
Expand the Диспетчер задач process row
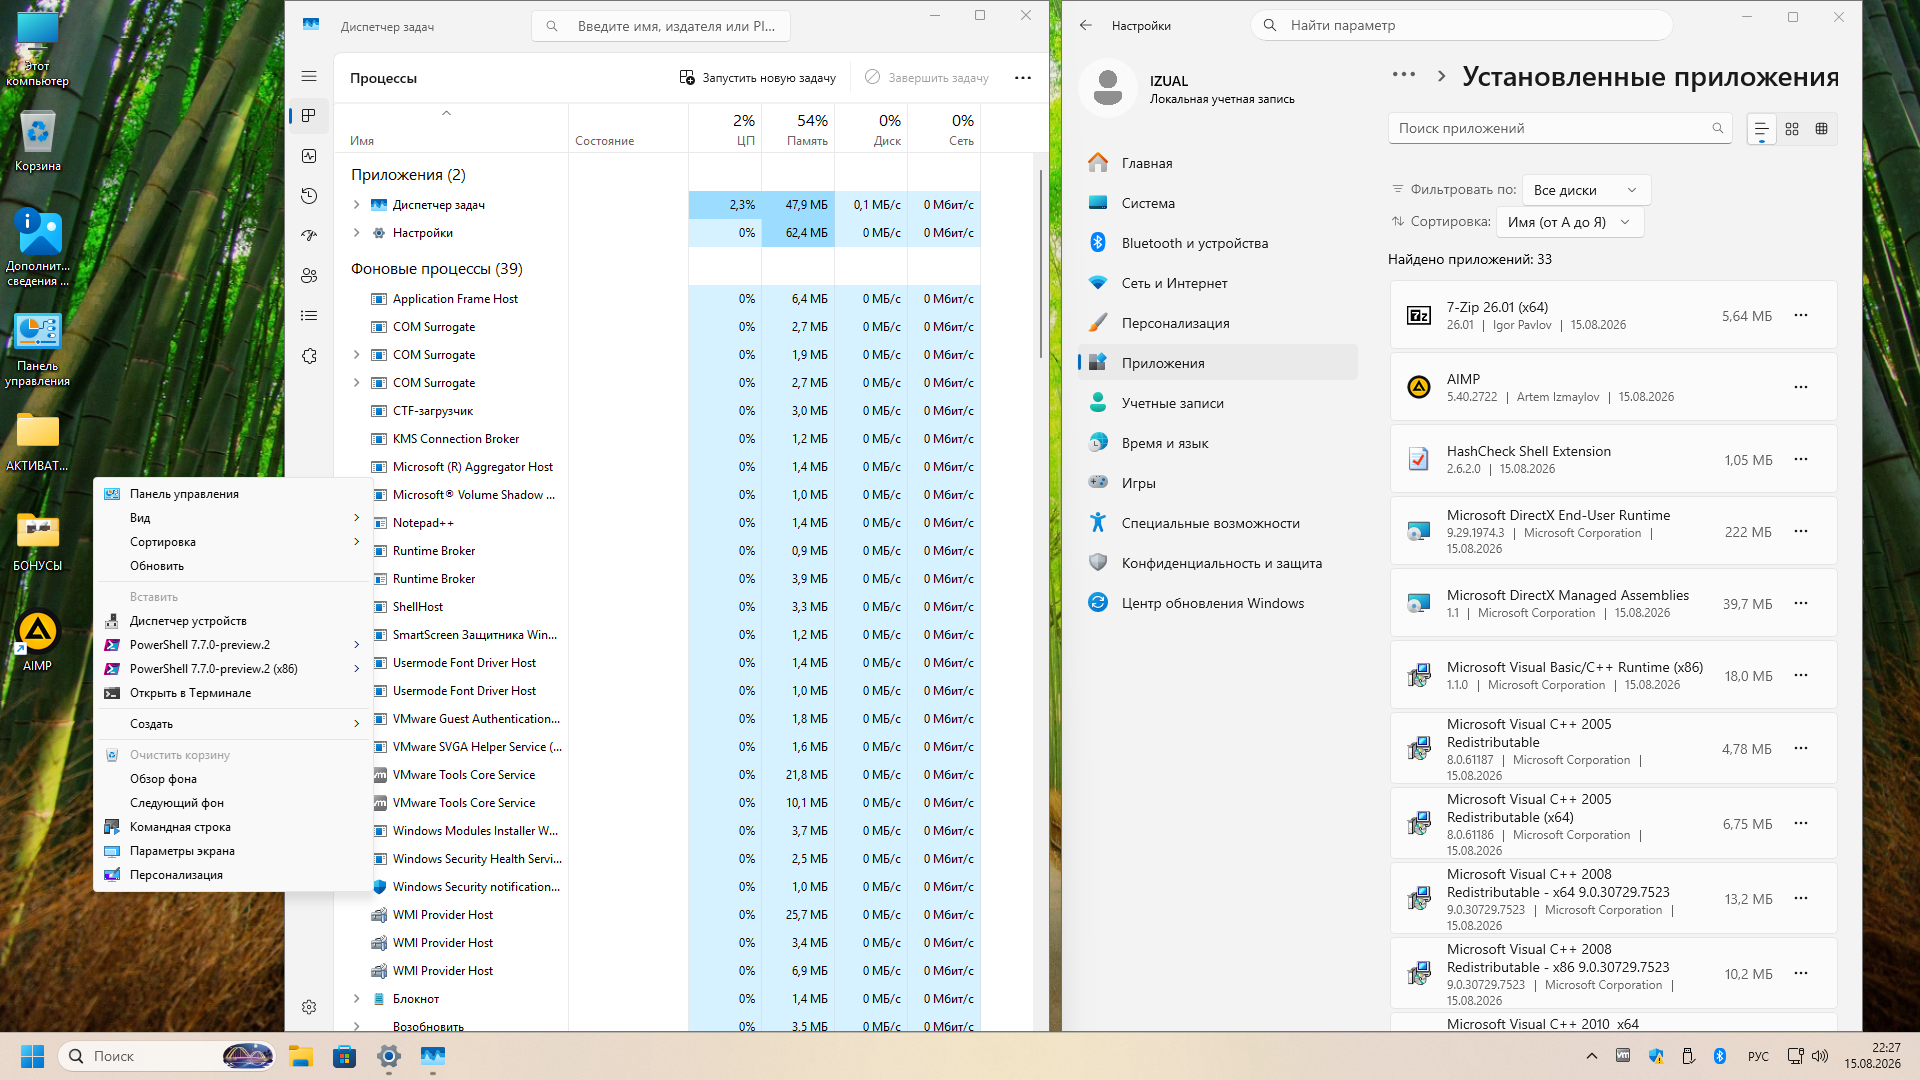357,204
